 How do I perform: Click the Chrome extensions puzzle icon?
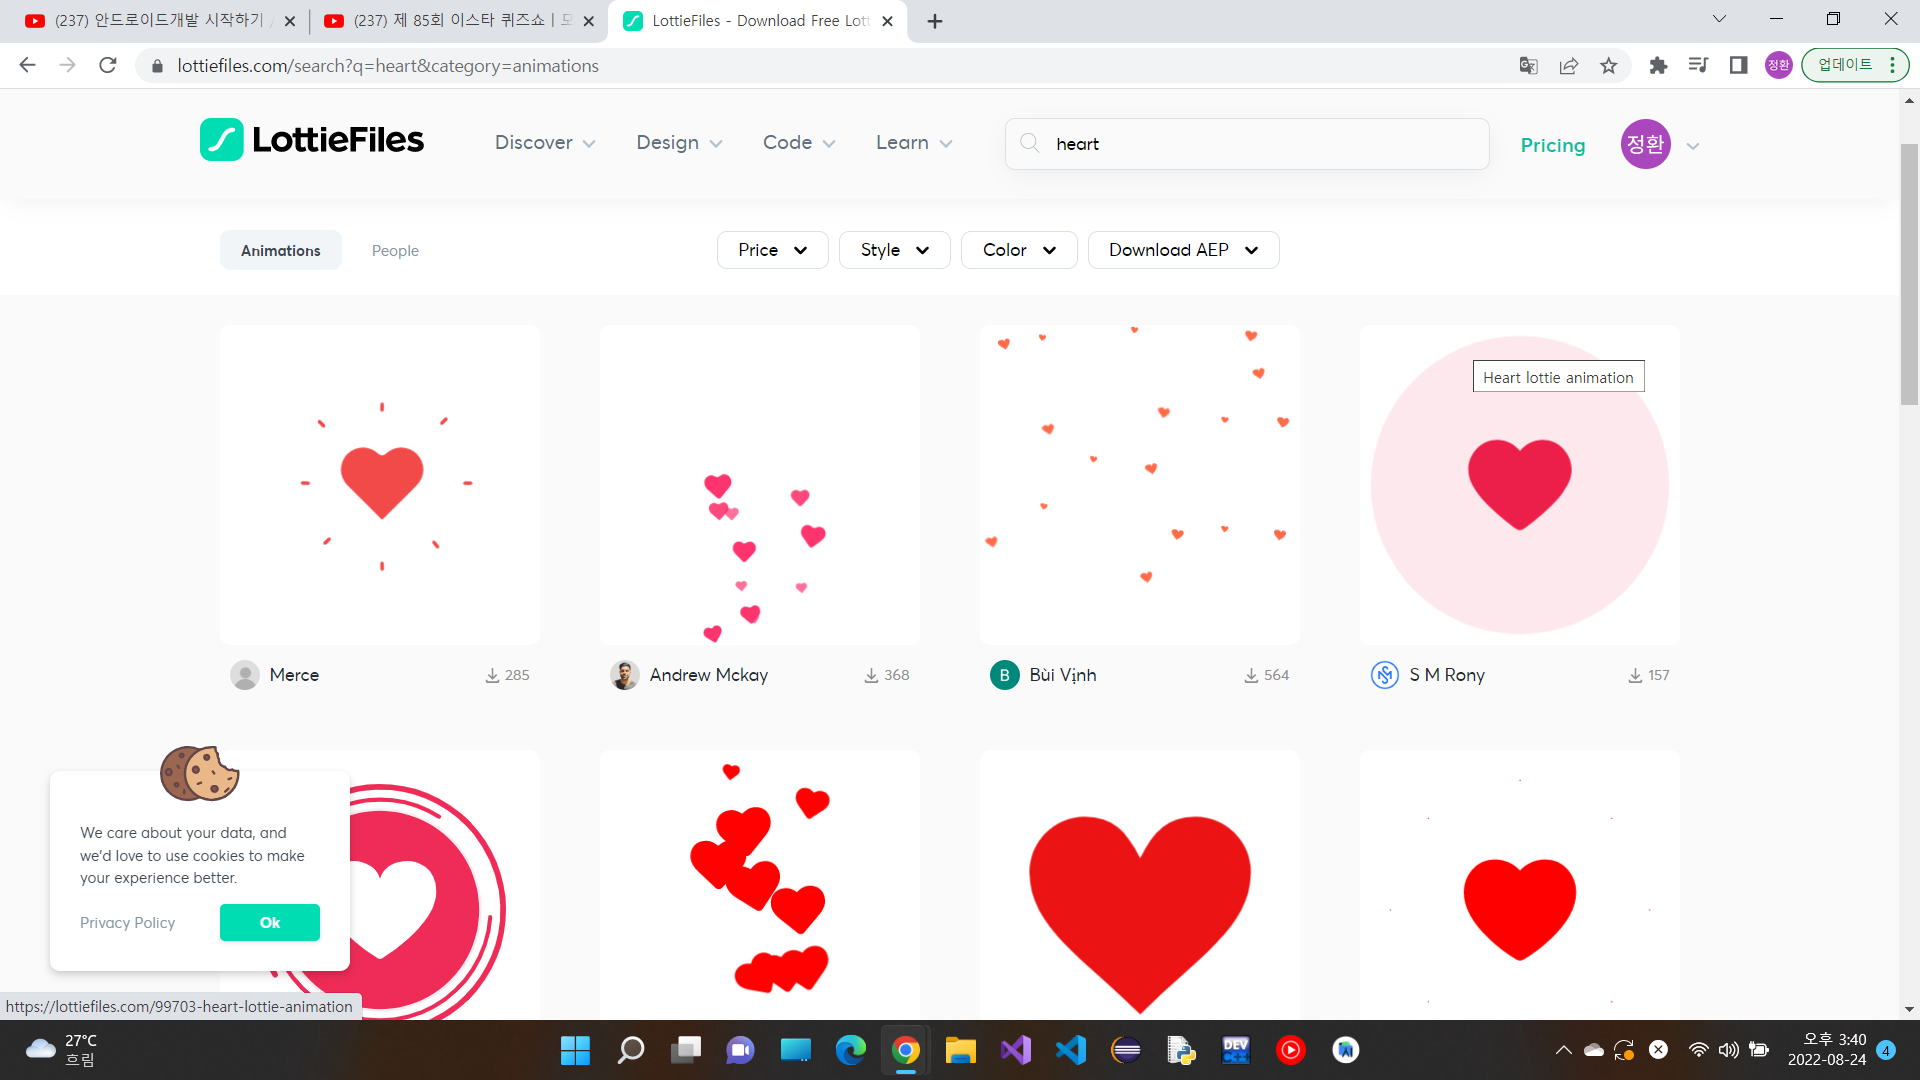1658,66
